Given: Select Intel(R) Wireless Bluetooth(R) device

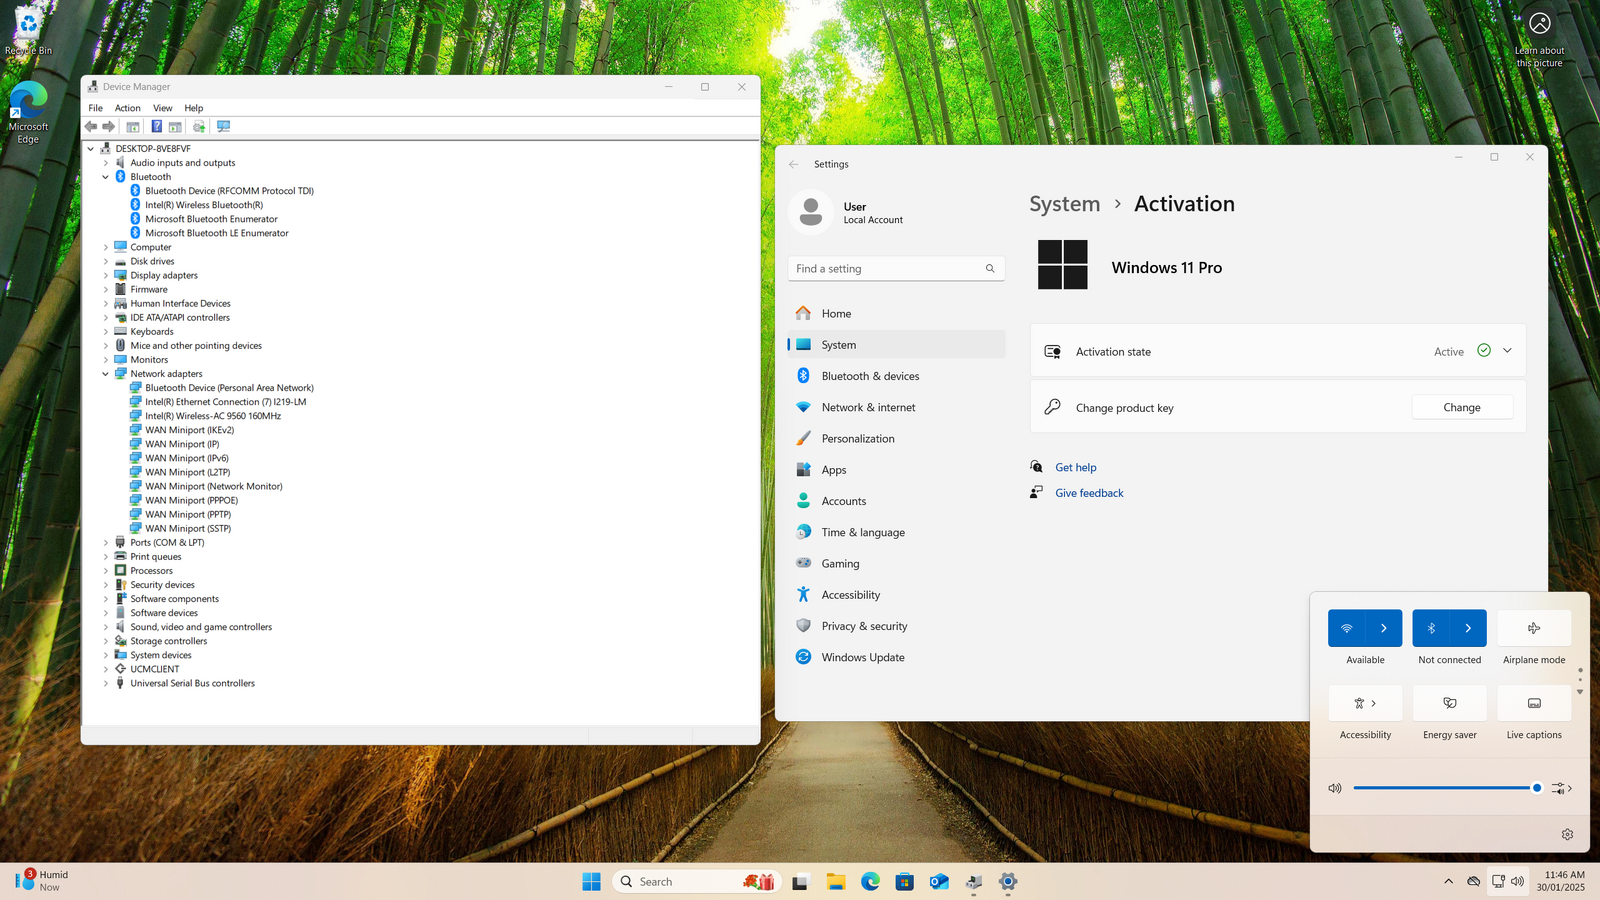Looking at the screenshot, I should [x=204, y=205].
